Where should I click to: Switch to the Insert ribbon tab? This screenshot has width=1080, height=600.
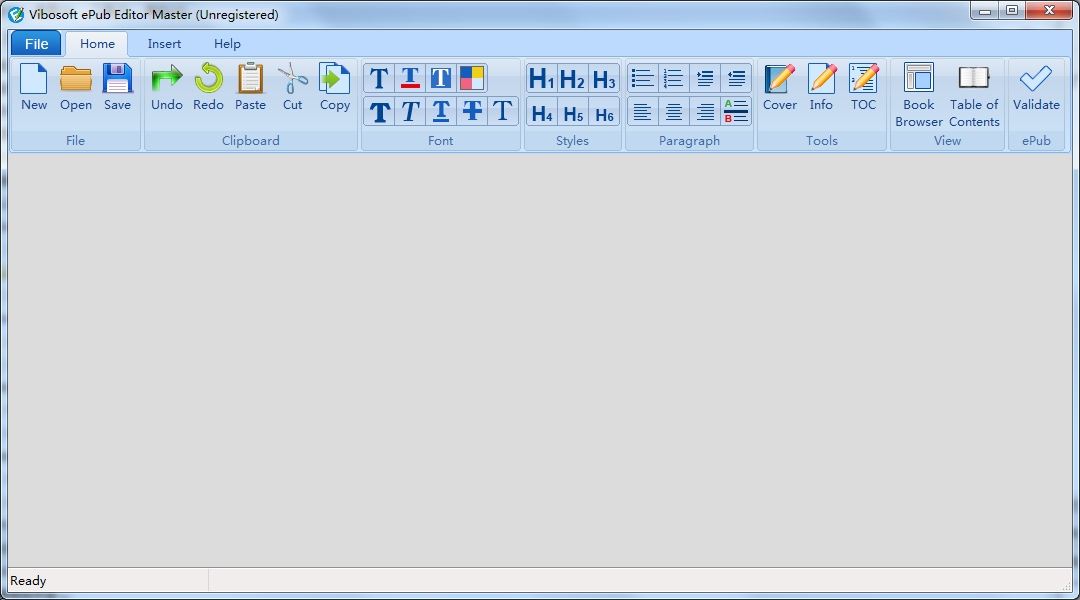164,44
